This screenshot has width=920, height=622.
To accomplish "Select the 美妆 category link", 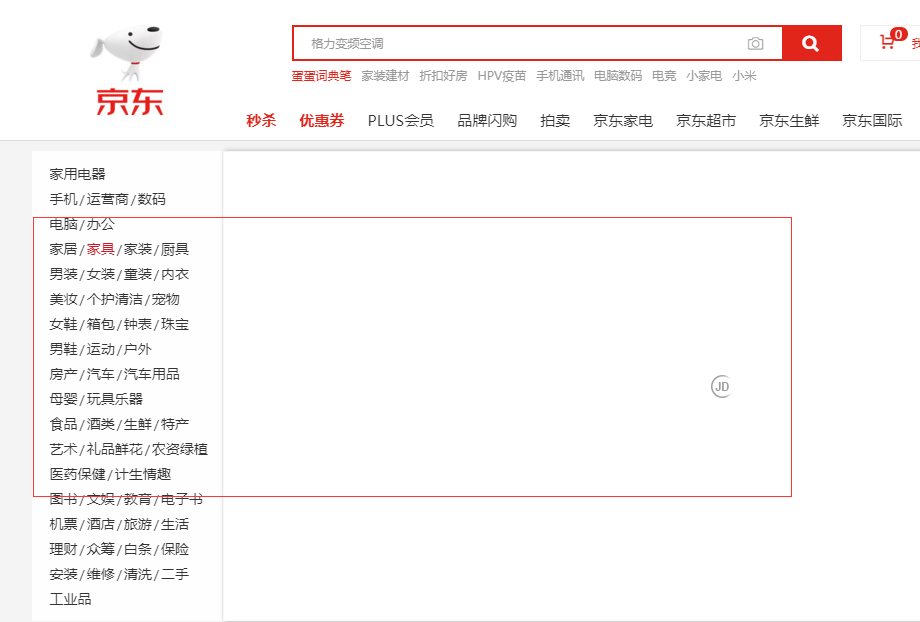I will tap(63, 299).
